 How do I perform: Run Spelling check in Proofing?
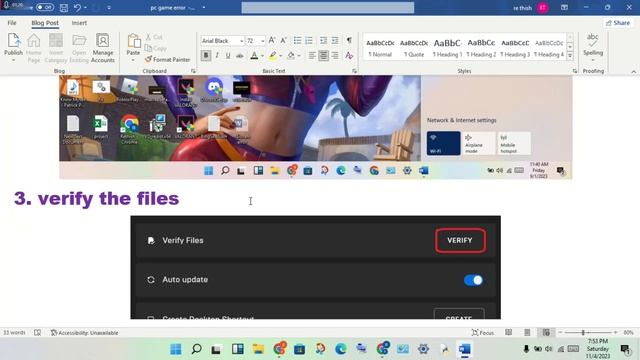(x=593, y=46)
